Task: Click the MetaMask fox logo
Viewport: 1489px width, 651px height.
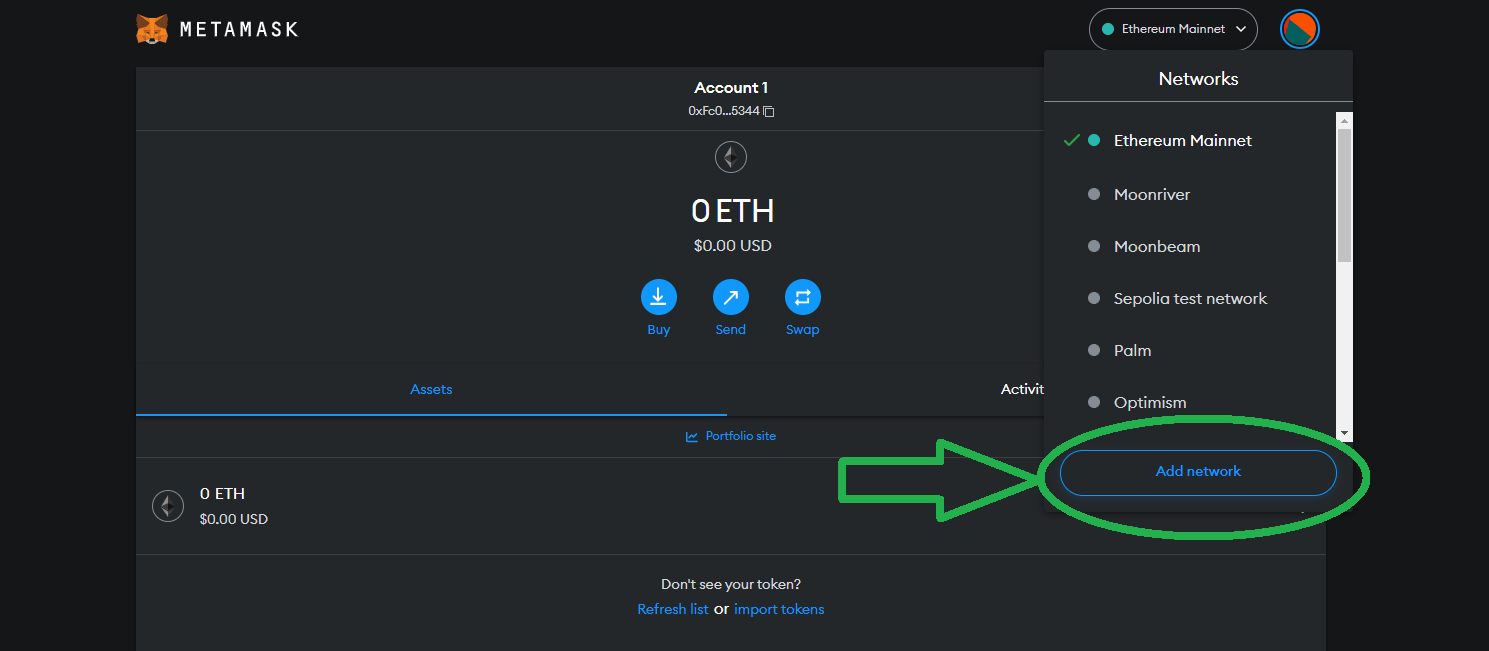Action: [152, 28]
